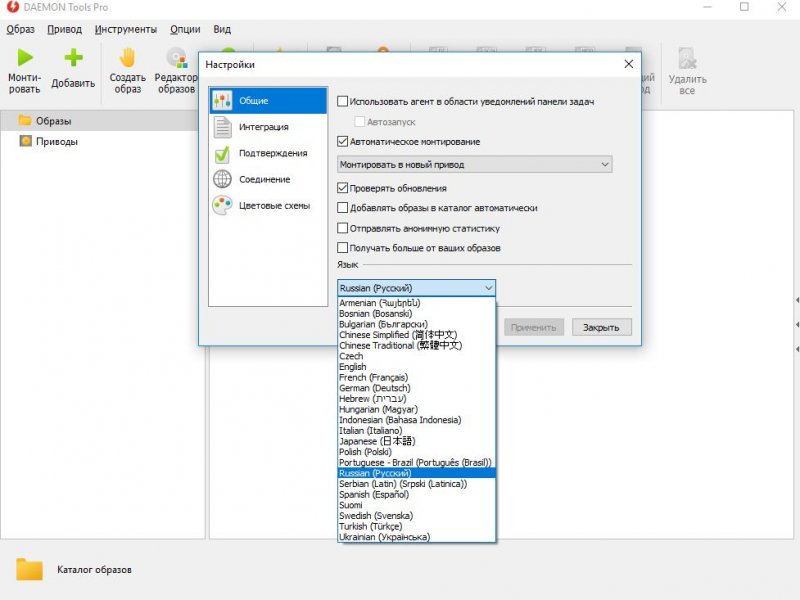Select Czech from language list
Viewport: 800px width, 600px height.
click(x=416, y=356)
